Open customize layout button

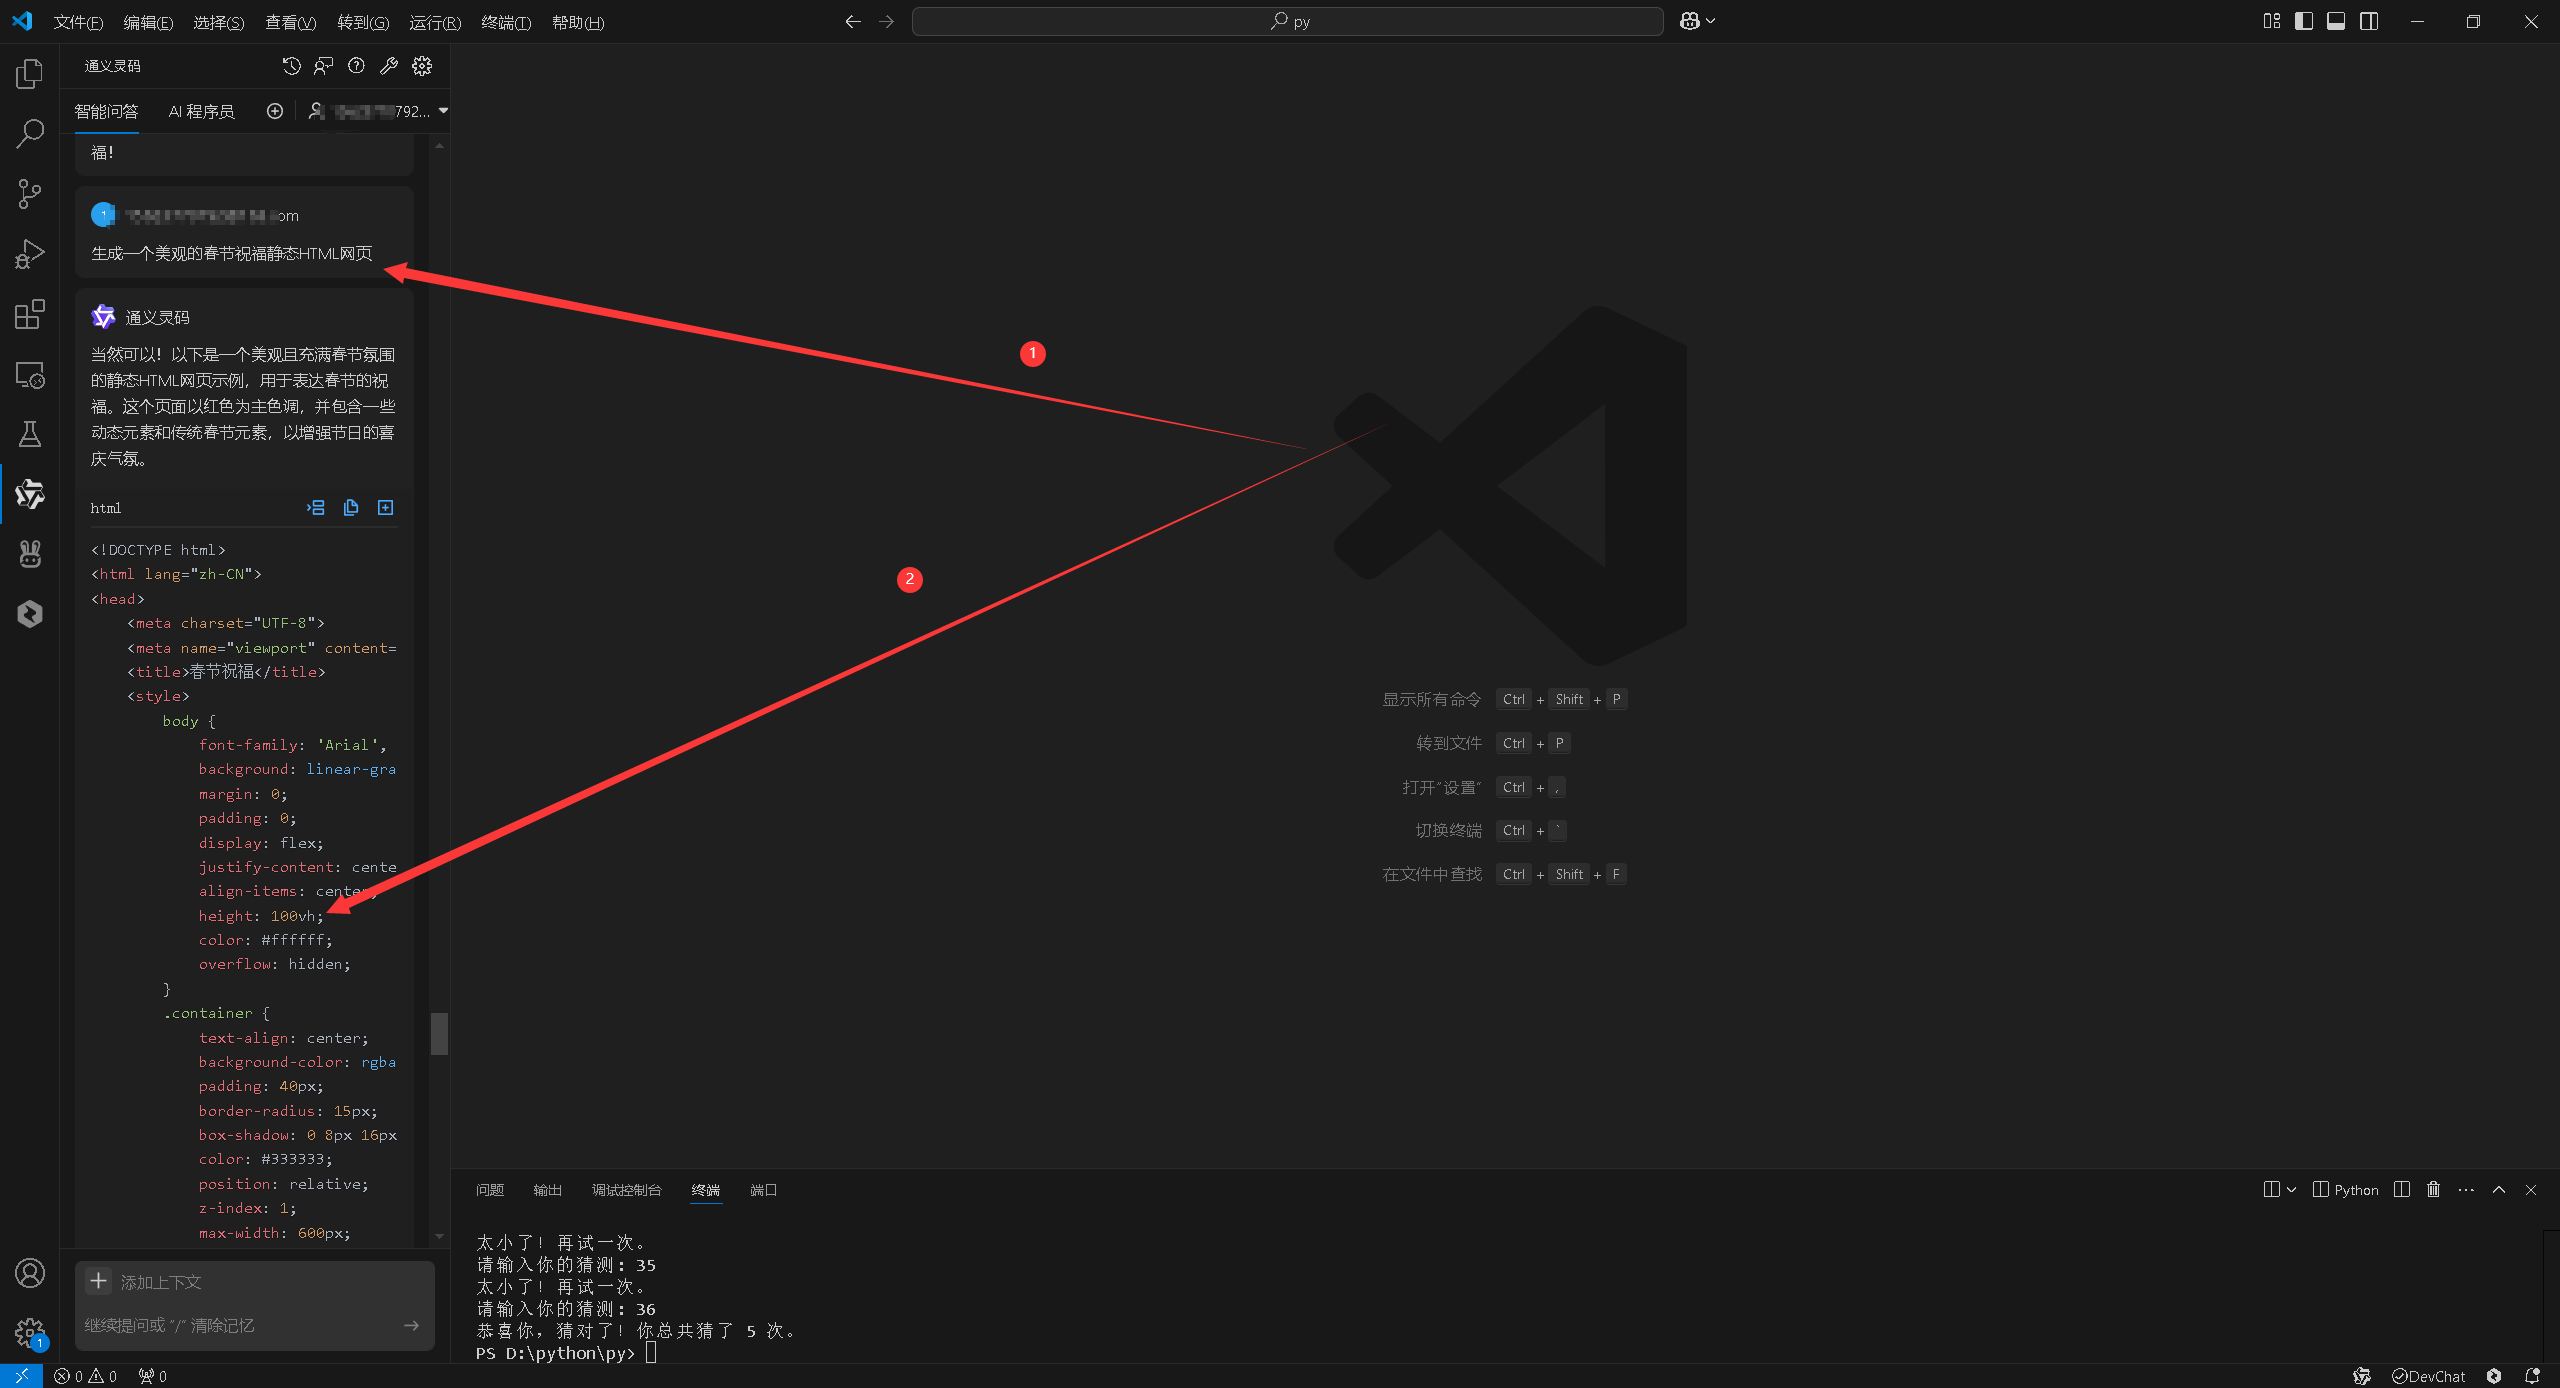[x=2272, y=21]
